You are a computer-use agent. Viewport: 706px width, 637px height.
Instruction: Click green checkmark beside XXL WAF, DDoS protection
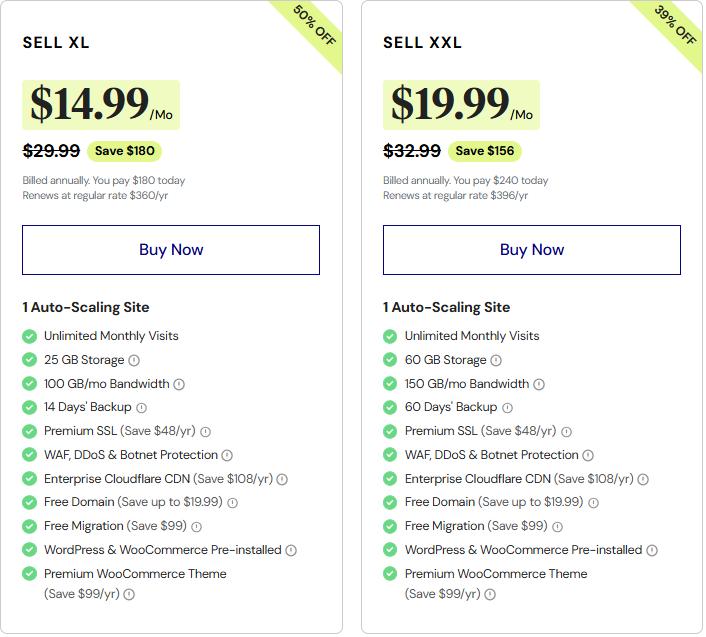390,455
